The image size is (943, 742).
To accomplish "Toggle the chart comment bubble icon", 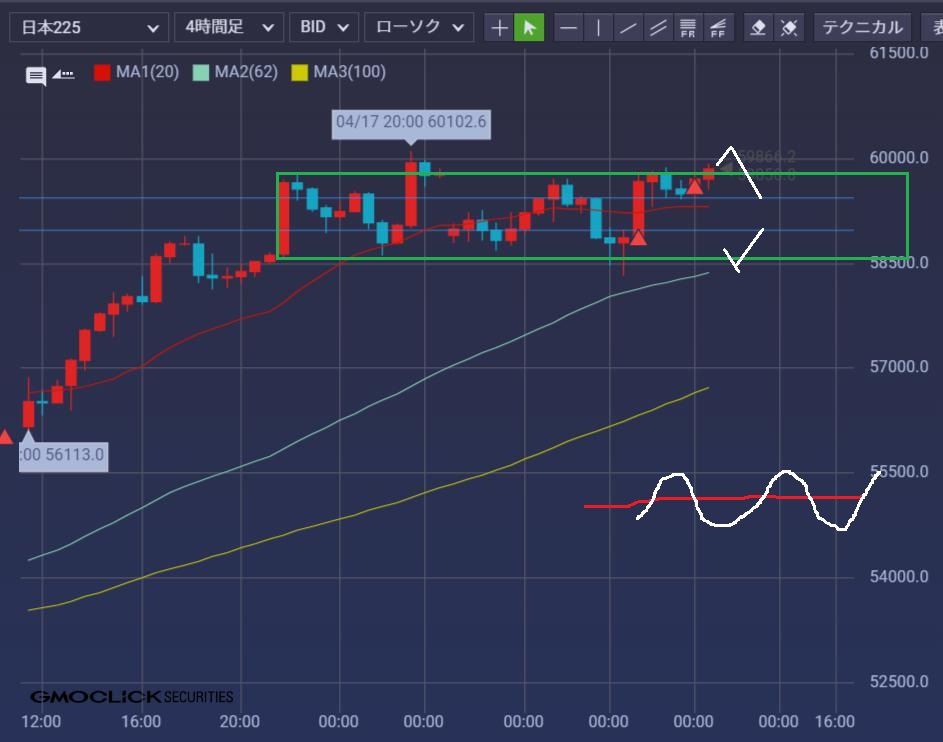I will [36, 75].
